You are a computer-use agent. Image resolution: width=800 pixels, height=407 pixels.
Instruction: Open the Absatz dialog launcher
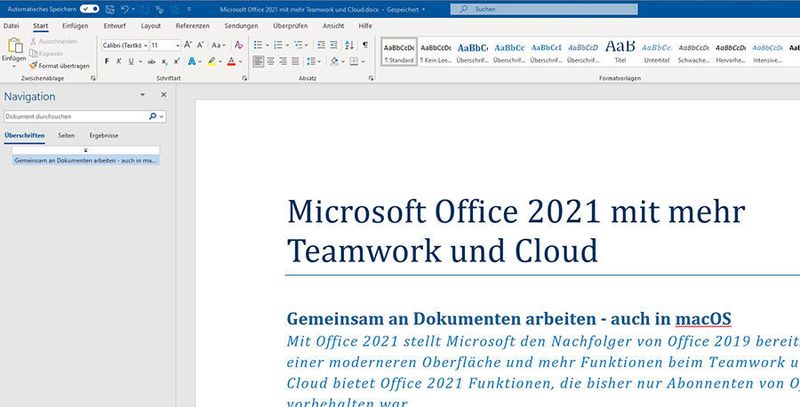pos(371,79)
